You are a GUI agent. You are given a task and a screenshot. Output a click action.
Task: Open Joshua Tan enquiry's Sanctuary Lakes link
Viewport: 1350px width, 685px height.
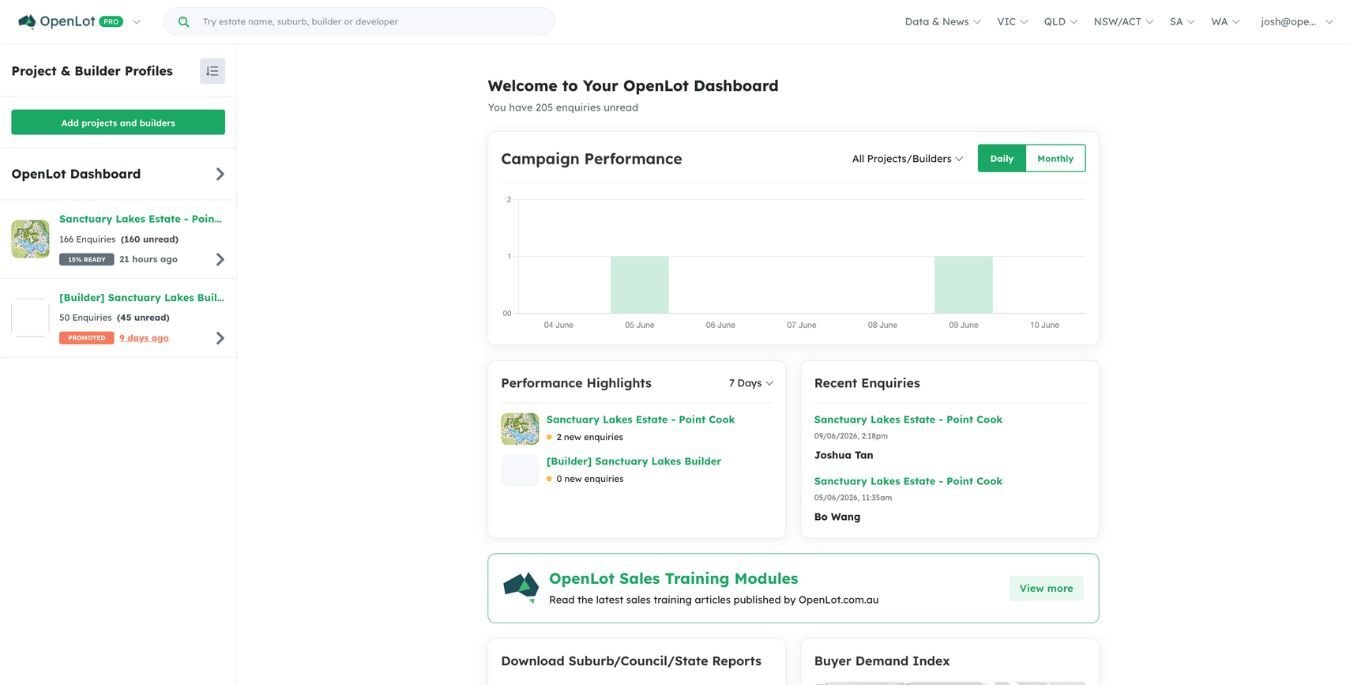tap(908, 420)
